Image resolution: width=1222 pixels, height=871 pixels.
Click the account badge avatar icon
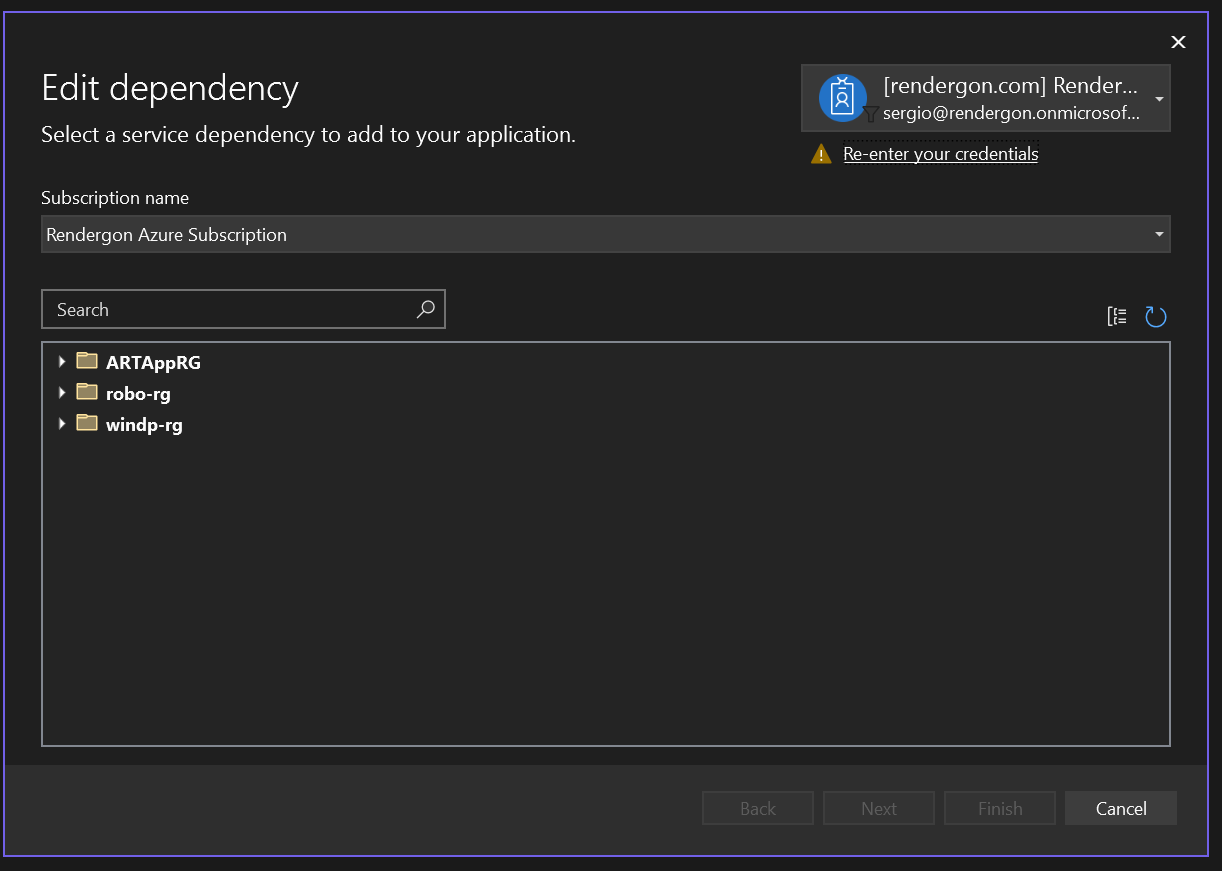tap(842, 98)
